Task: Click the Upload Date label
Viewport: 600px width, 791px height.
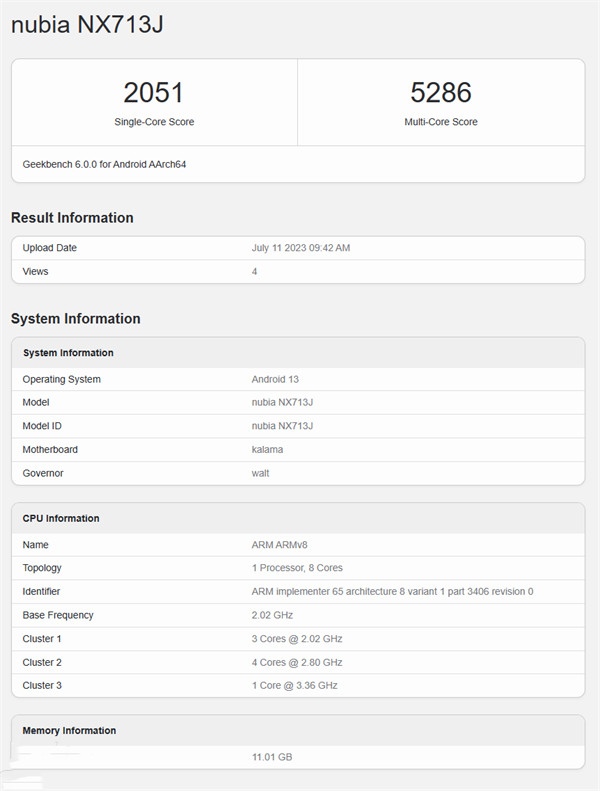Action: point(49,248)
